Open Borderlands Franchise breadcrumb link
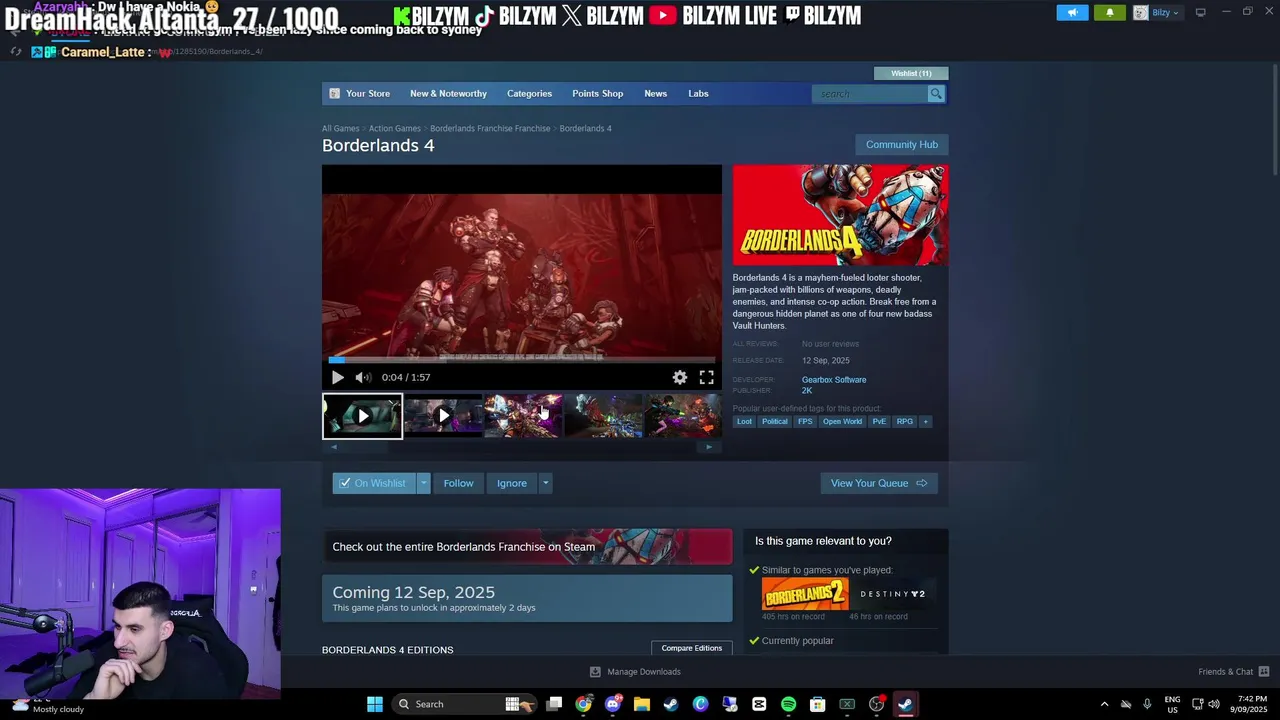The height and width of the screenshot is (720, 1280). [x=490, y=128]
